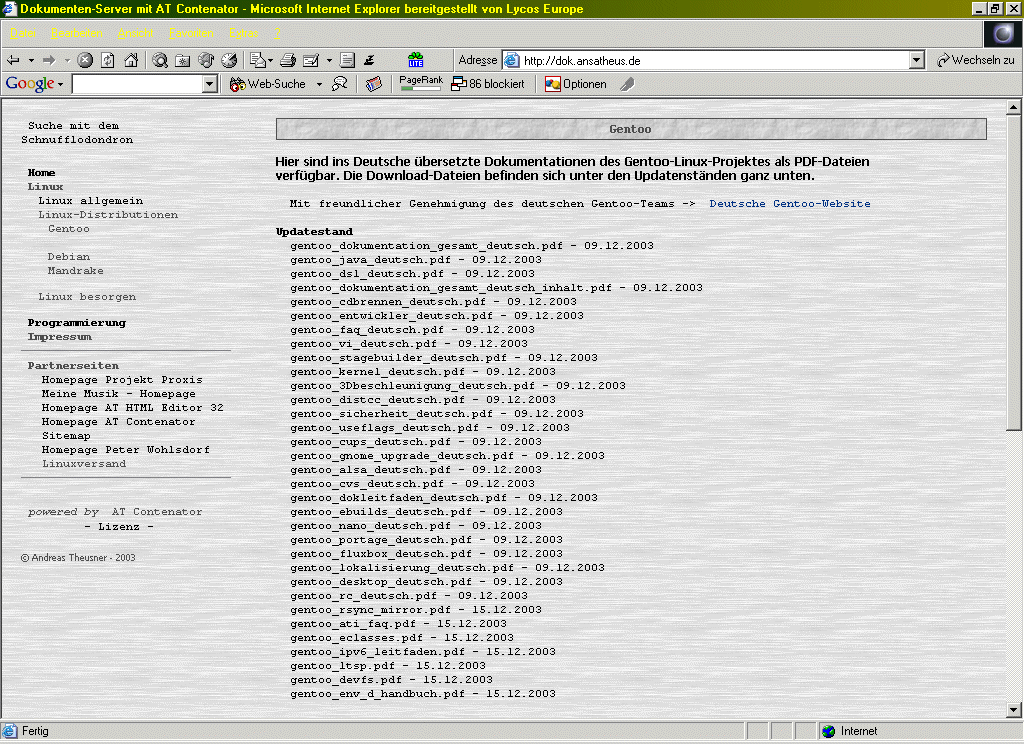Open the Linux allgemein sidebar link
1024x744 pixels.
(x=90, y=201)
